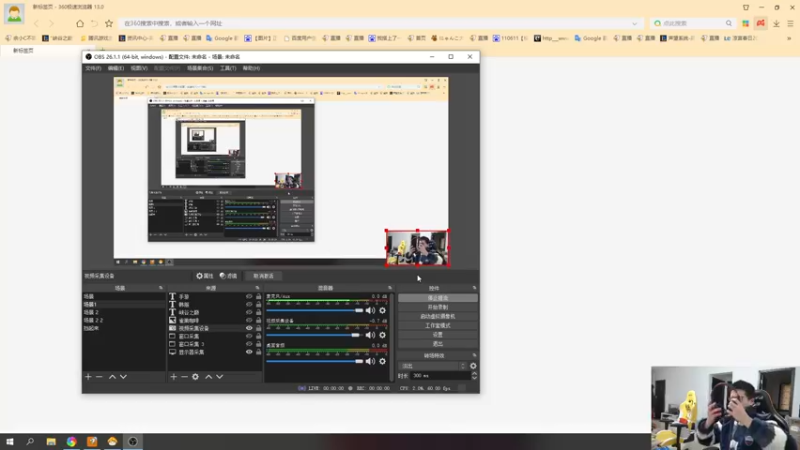Open 麦克风/Aux audio settings gear
Image resolution: width=800 pixels, height=450 pixels.
[x=383, y=310]
